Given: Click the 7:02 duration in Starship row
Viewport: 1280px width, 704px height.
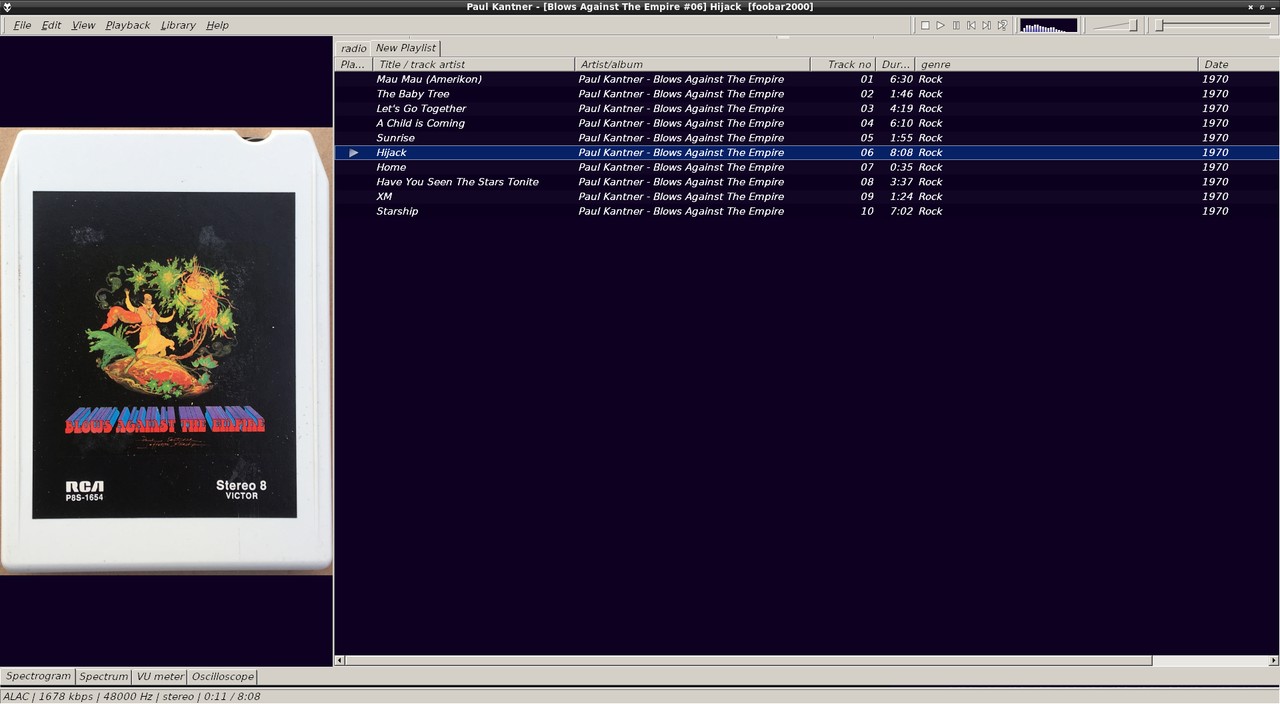Looking at the screenshot, I should 901,211.
